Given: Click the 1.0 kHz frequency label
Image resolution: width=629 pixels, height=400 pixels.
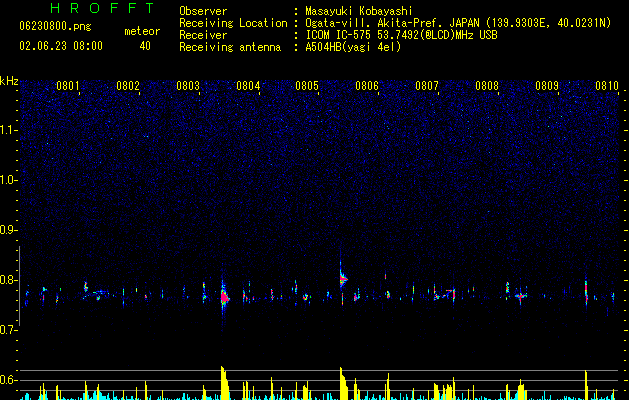Looking at the screenshot, I should tap(9, 180).
